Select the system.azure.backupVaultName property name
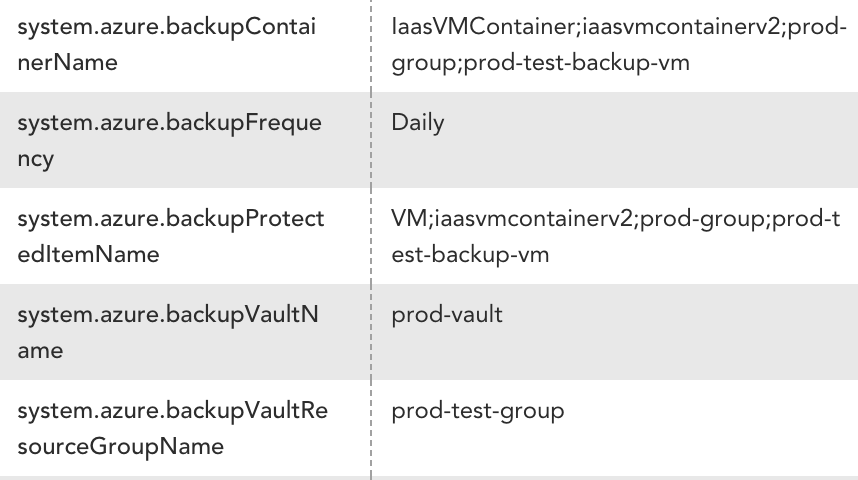This screenshot has width=858, height=480. (168, 332)
